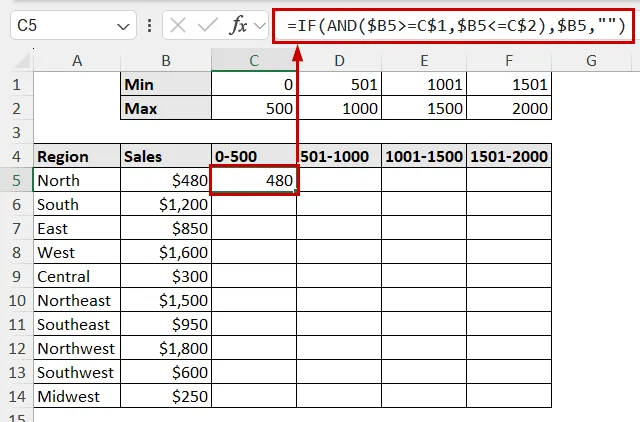
Task: Click the $1,200 sales cell
Action: [x=166, y=204]
